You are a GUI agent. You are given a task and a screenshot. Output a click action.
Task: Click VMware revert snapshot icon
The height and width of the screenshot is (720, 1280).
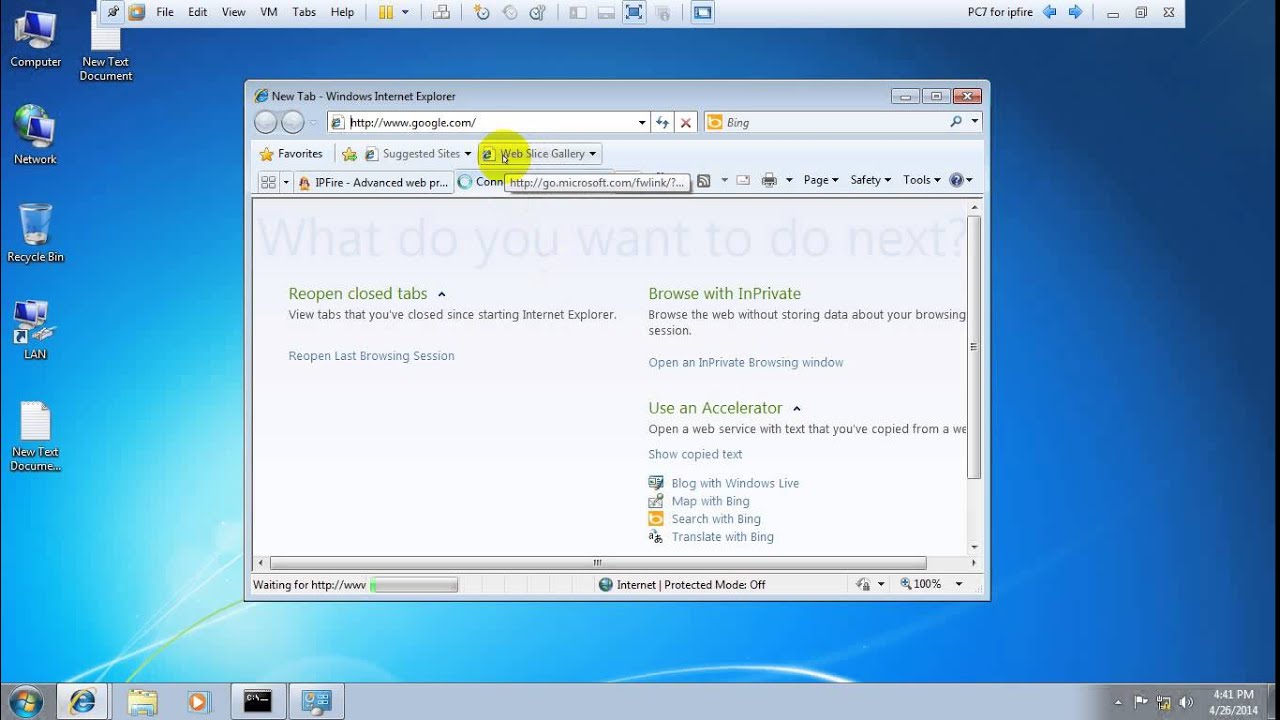pyautogui.click(x=510, y=12)
